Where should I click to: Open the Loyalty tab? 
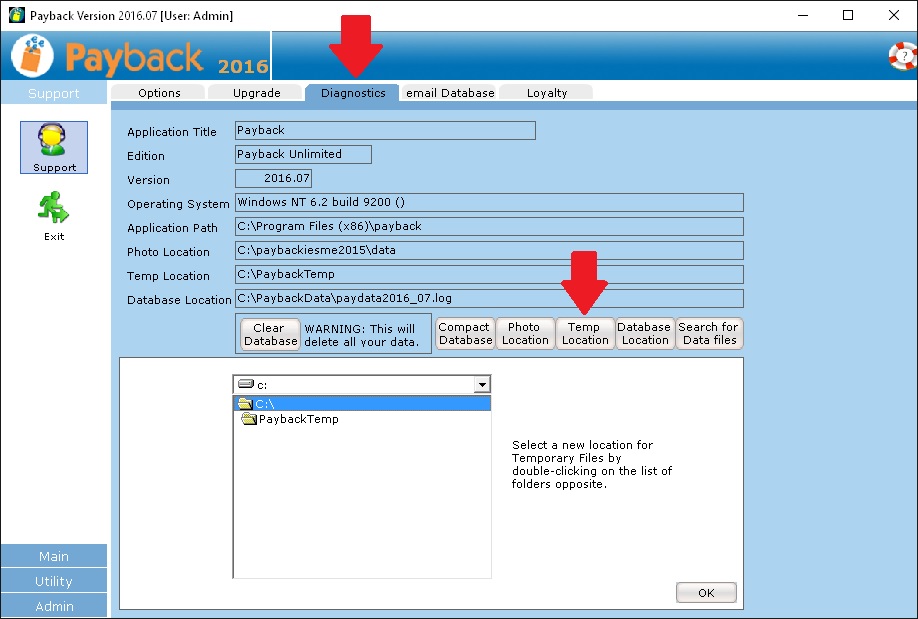point(547,93)
